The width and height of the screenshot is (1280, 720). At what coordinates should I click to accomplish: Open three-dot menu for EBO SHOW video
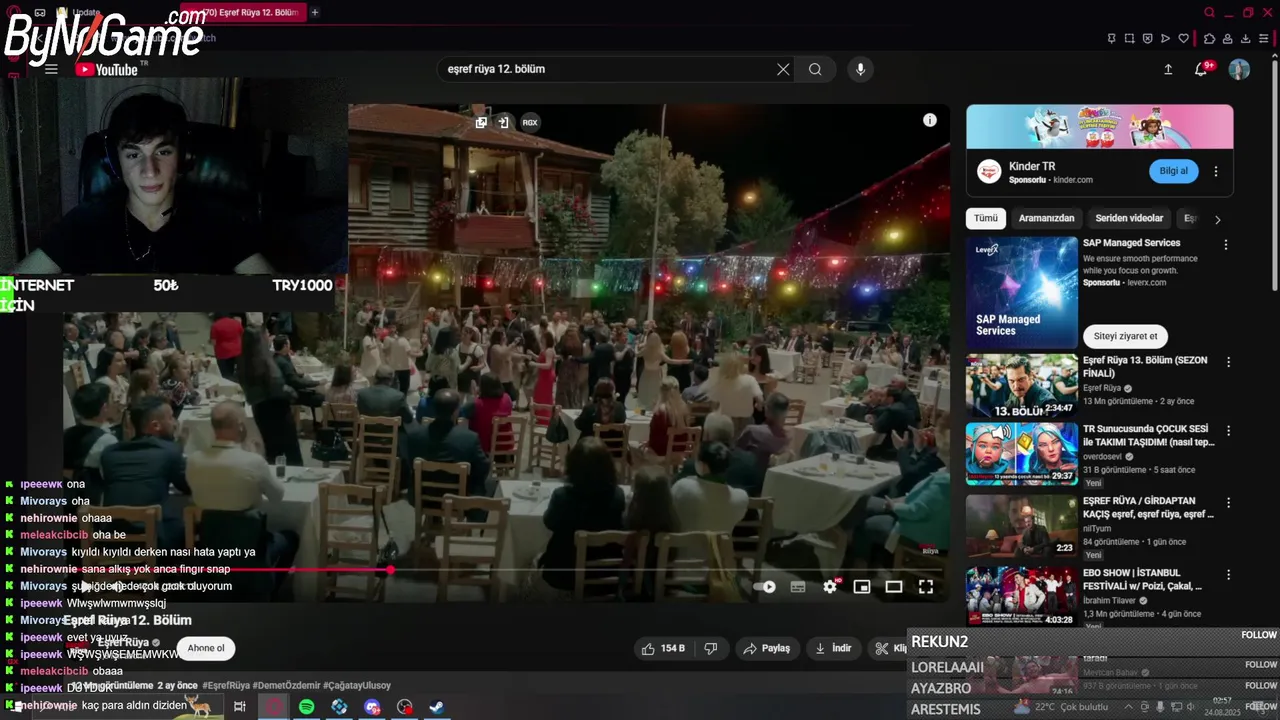pyautogui.click(x=1229, y=575)
